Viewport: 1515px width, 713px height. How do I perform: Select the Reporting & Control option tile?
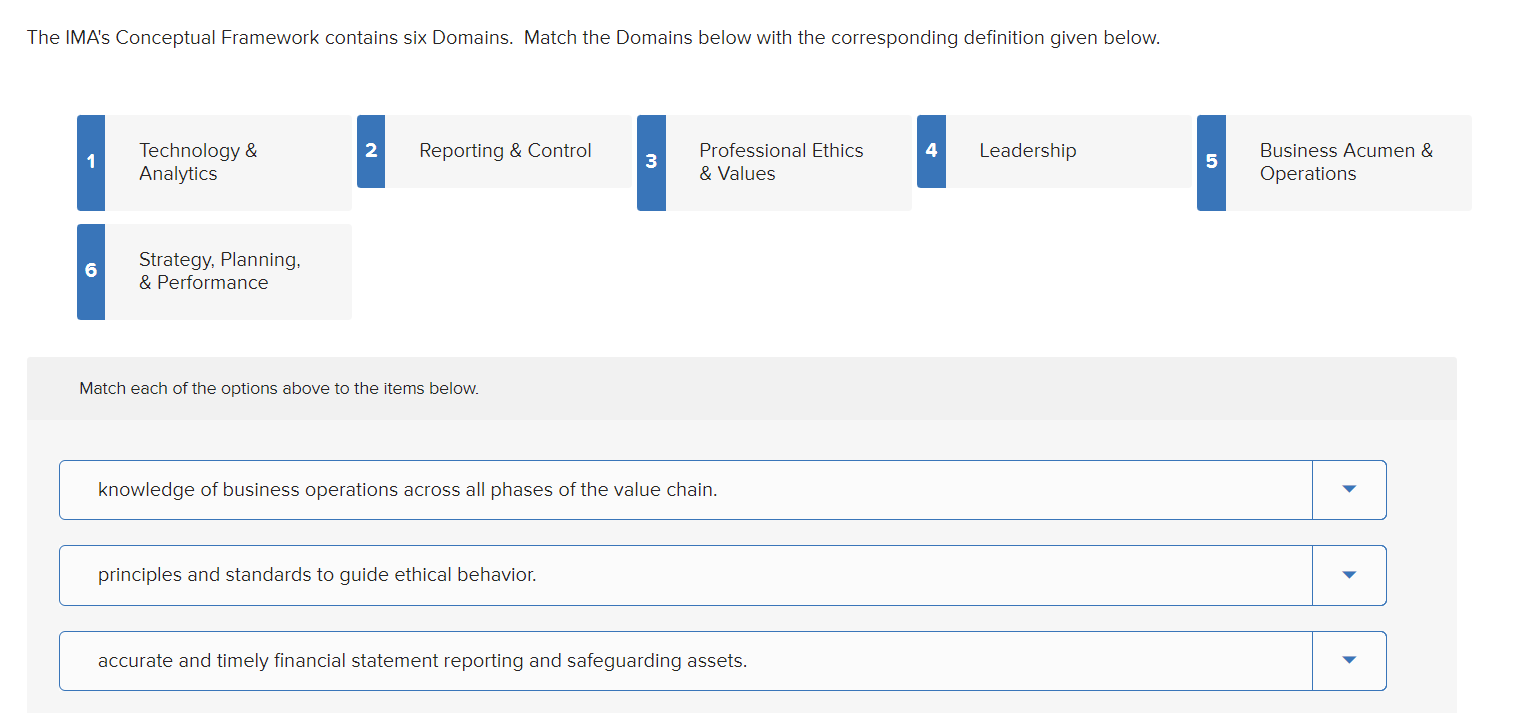click(505, 150)
